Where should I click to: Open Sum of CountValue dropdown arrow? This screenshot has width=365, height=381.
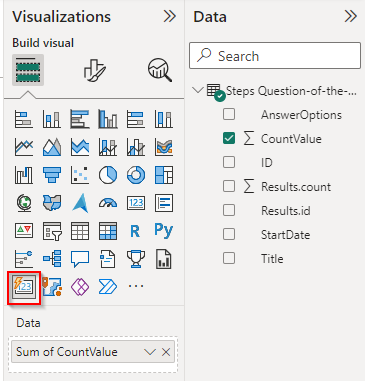150,352
